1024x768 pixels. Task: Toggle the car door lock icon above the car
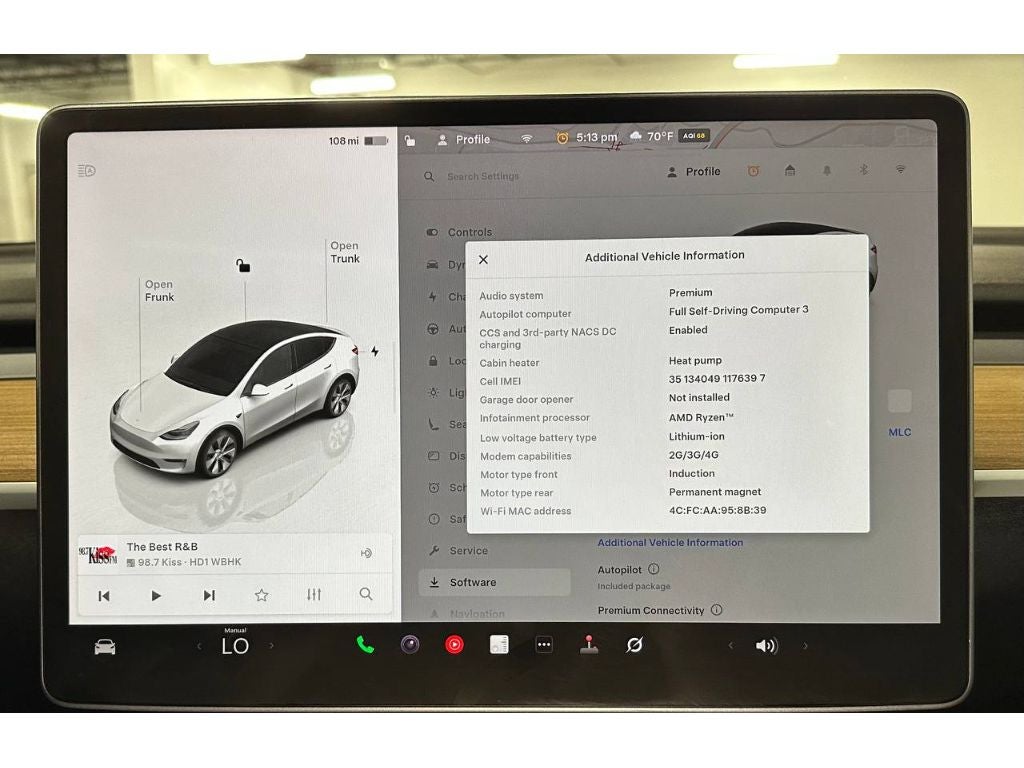[243, 265]
